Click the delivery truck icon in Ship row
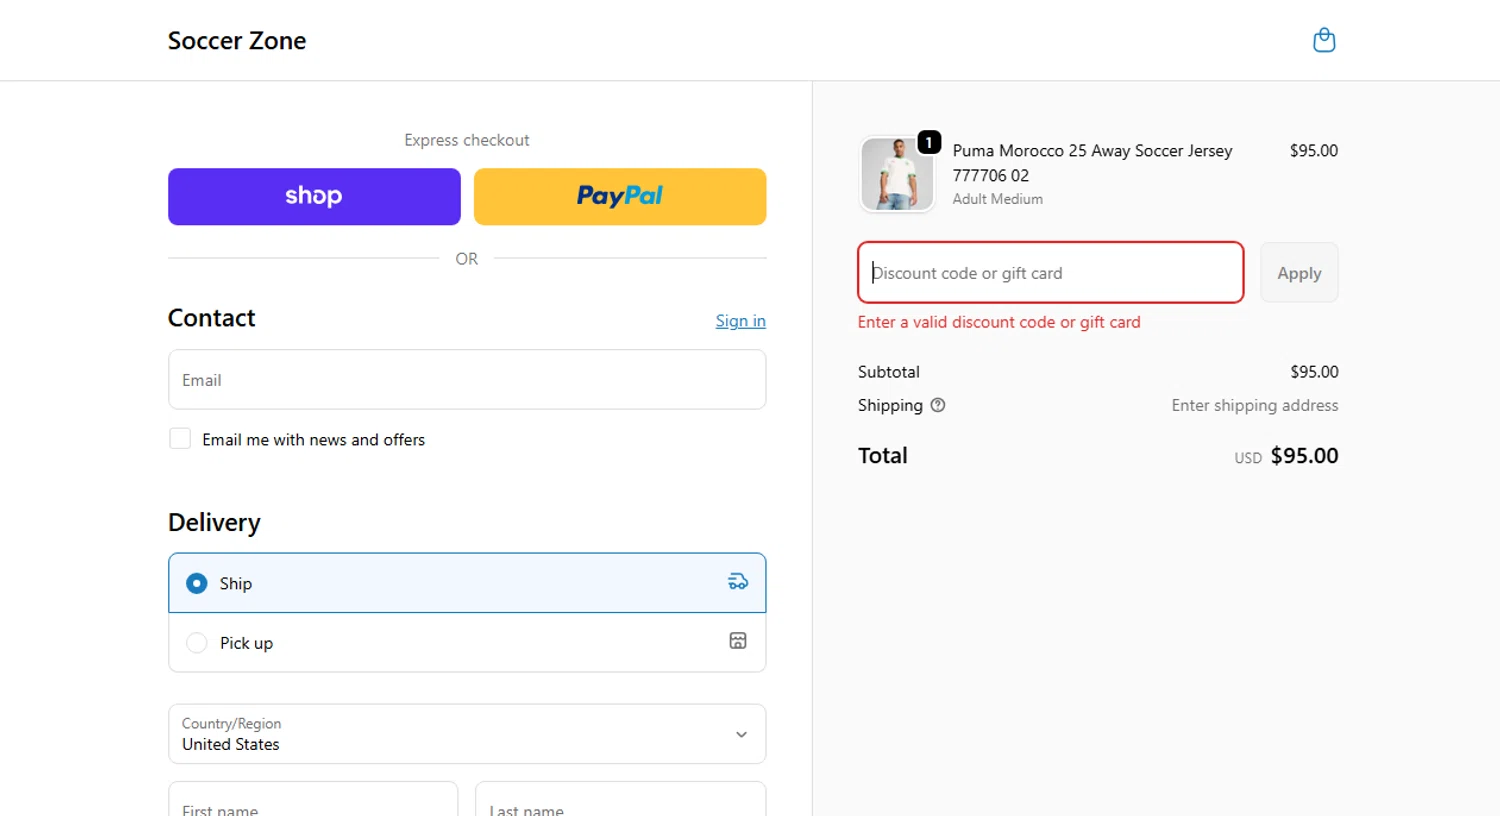The image size is (1500, 816). (738, 582)
